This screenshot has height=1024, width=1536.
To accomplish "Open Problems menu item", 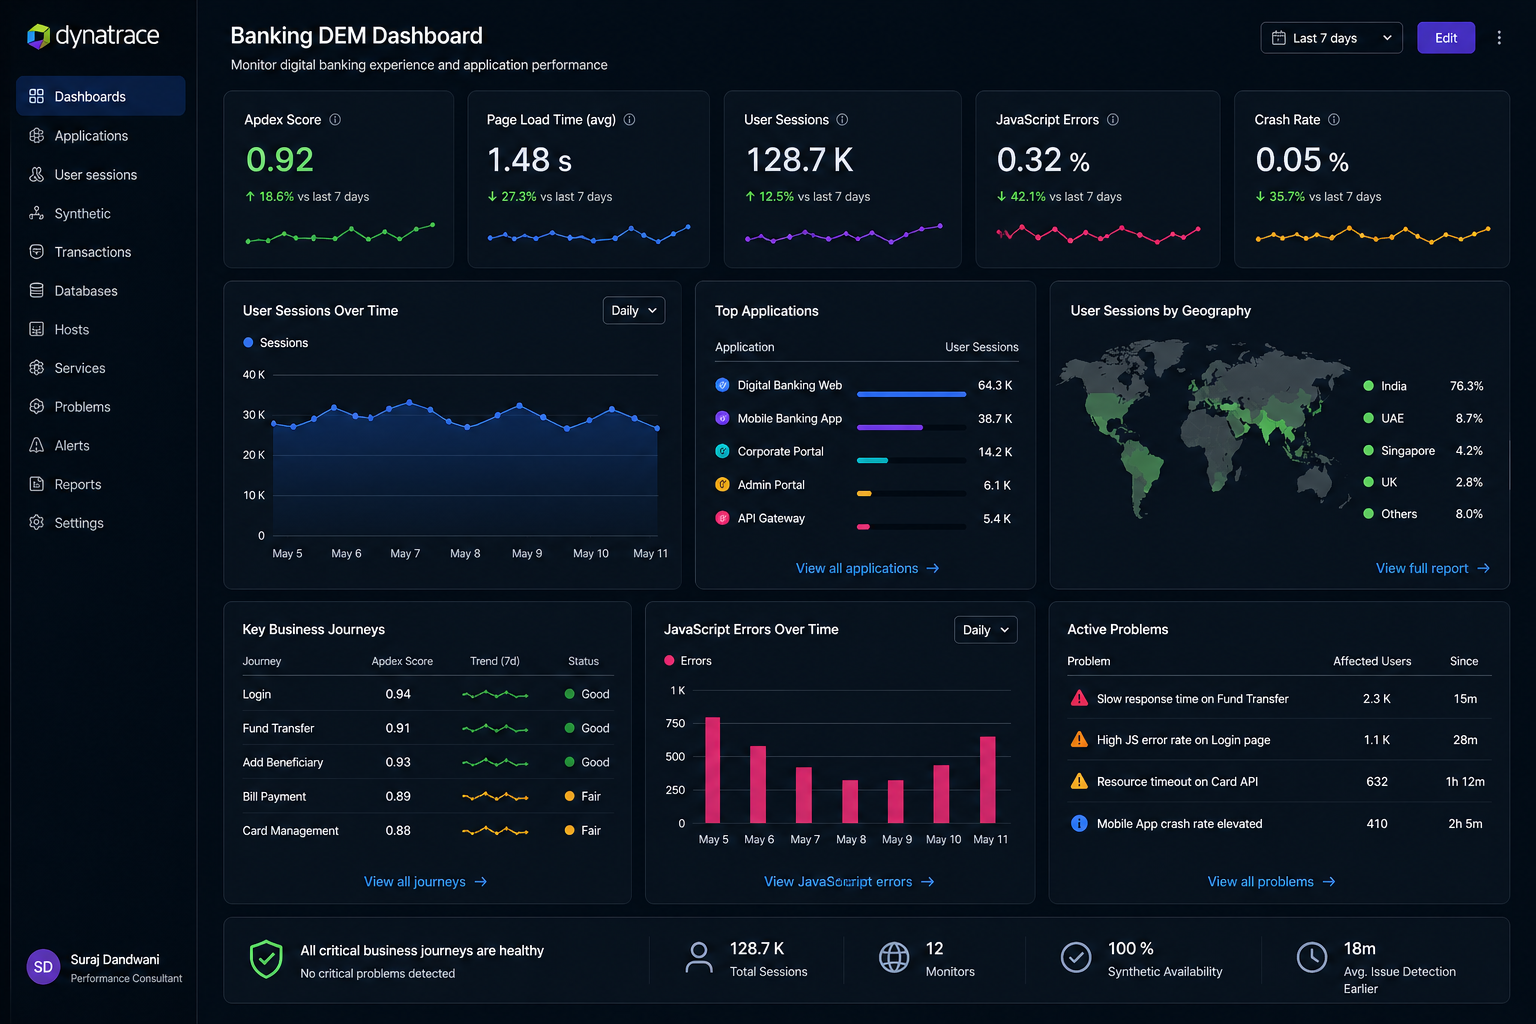I will [x=101, y=406].
